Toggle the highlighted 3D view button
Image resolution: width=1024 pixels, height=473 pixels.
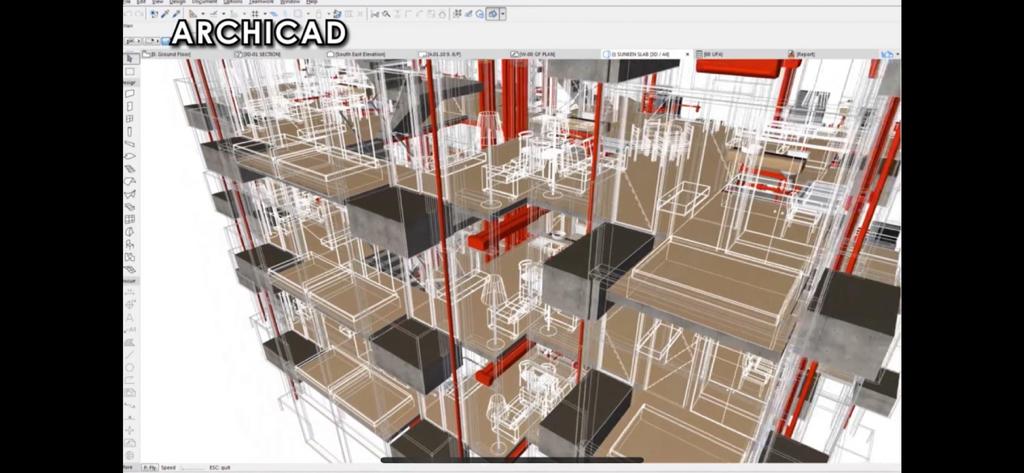coord(492,14)
